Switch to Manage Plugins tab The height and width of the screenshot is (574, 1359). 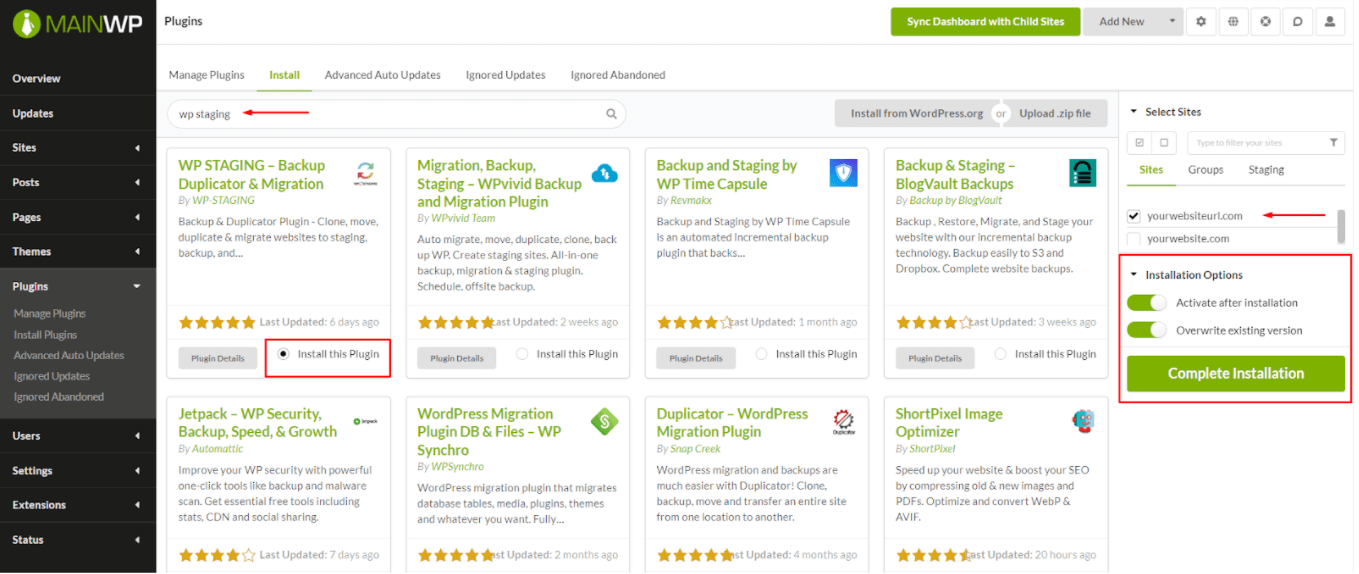pos(207,75)
